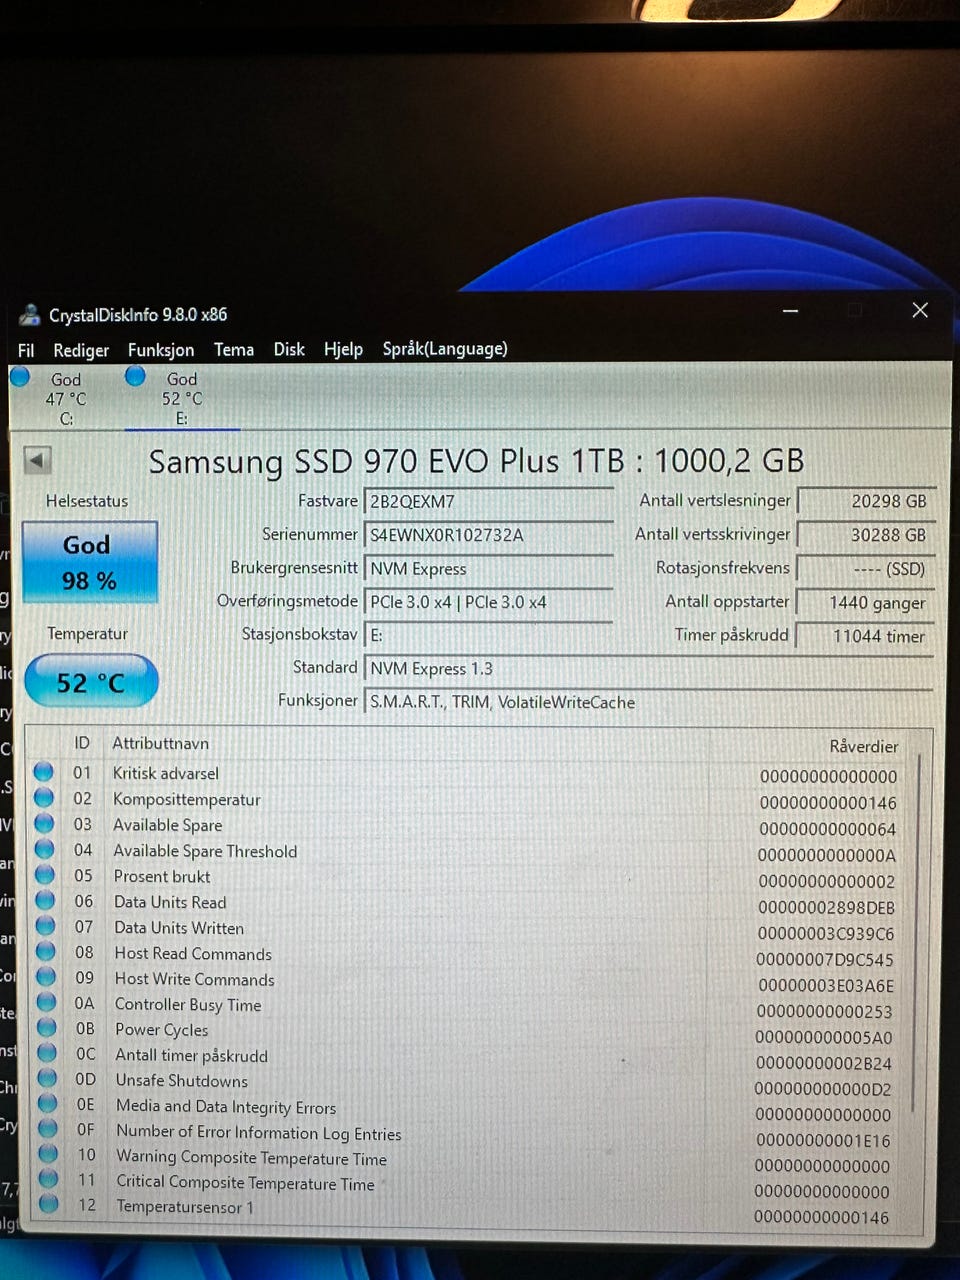Open the Tema menu
The height and width of the screenshot is (1280, 960).
click(x=234, y=349)
